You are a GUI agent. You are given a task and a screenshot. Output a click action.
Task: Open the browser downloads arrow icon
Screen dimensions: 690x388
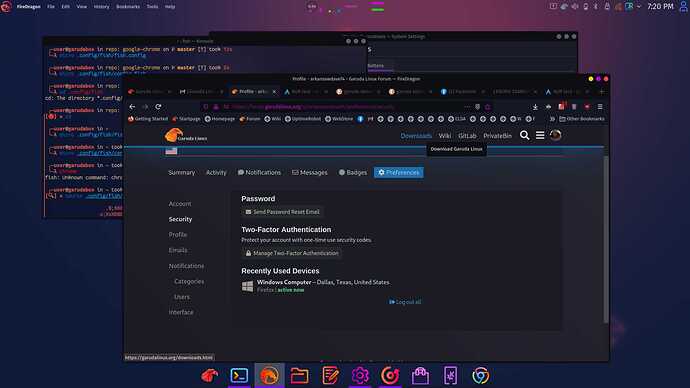(535, 106)
